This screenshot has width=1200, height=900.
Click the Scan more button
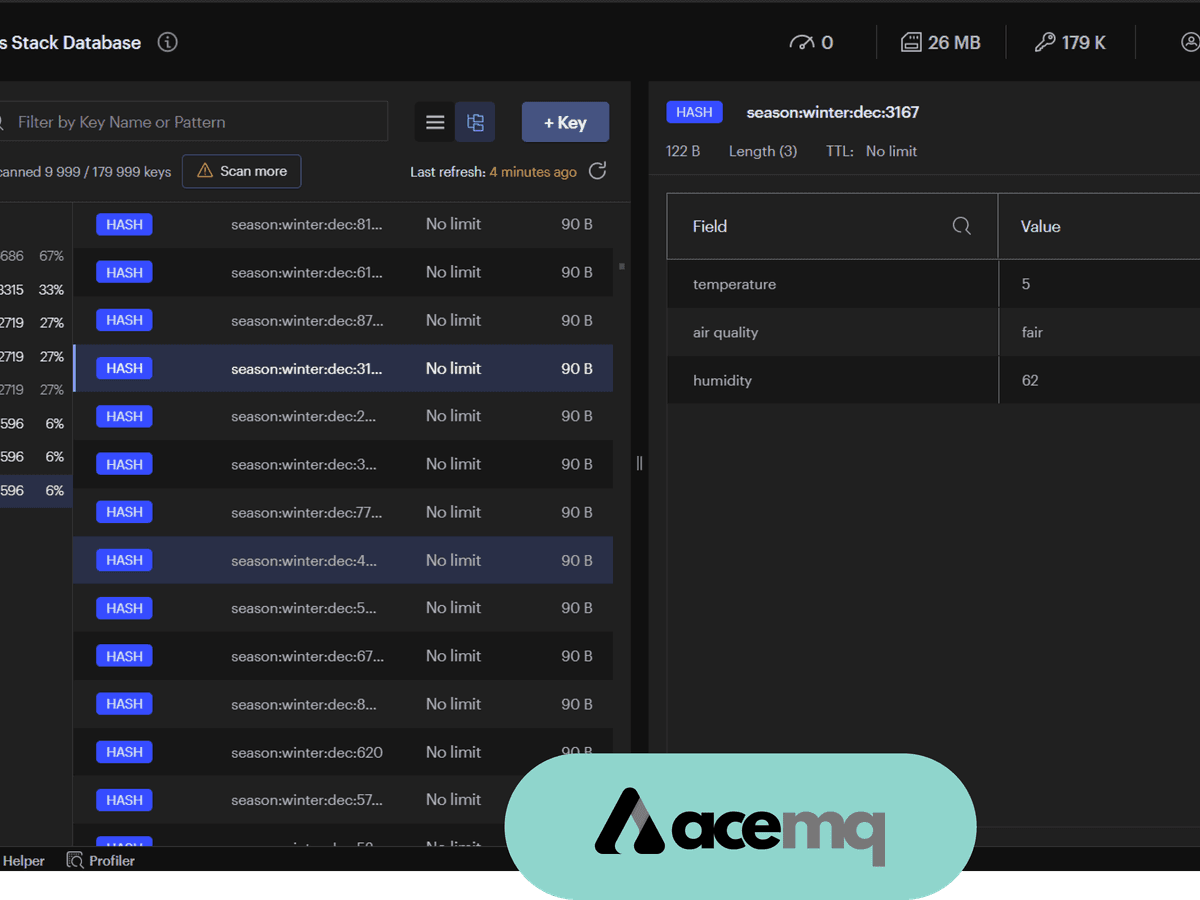point(241,171)
